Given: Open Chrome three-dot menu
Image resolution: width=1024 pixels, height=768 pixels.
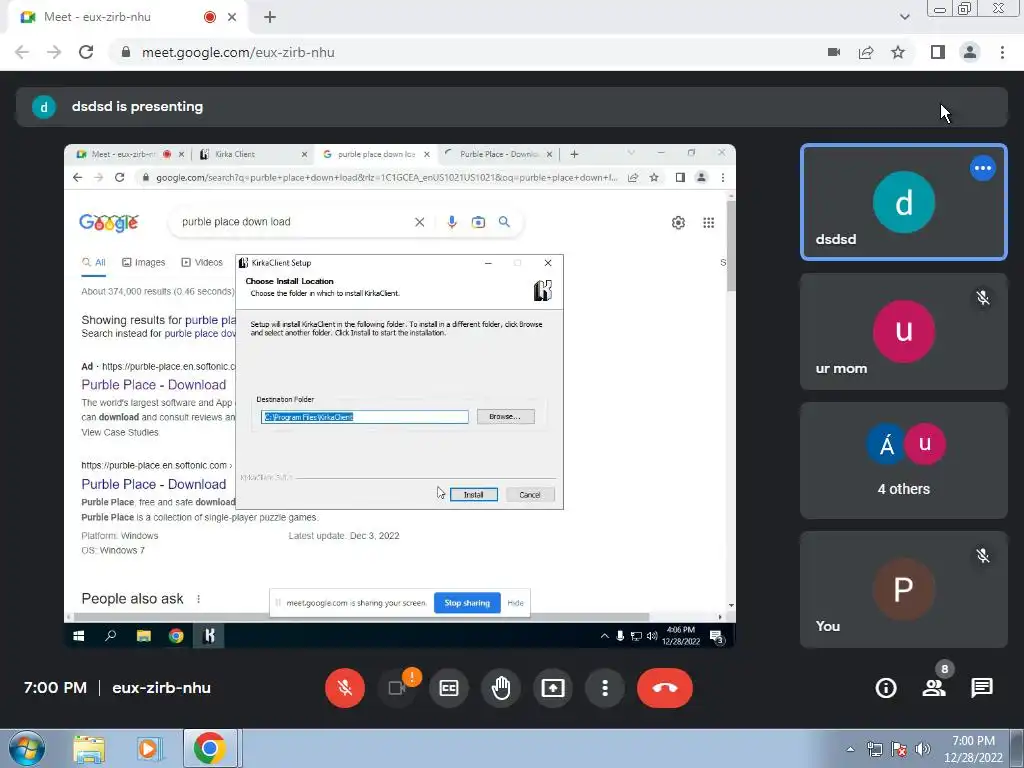Looking at the screenshot, I should tap(1002, 52).
